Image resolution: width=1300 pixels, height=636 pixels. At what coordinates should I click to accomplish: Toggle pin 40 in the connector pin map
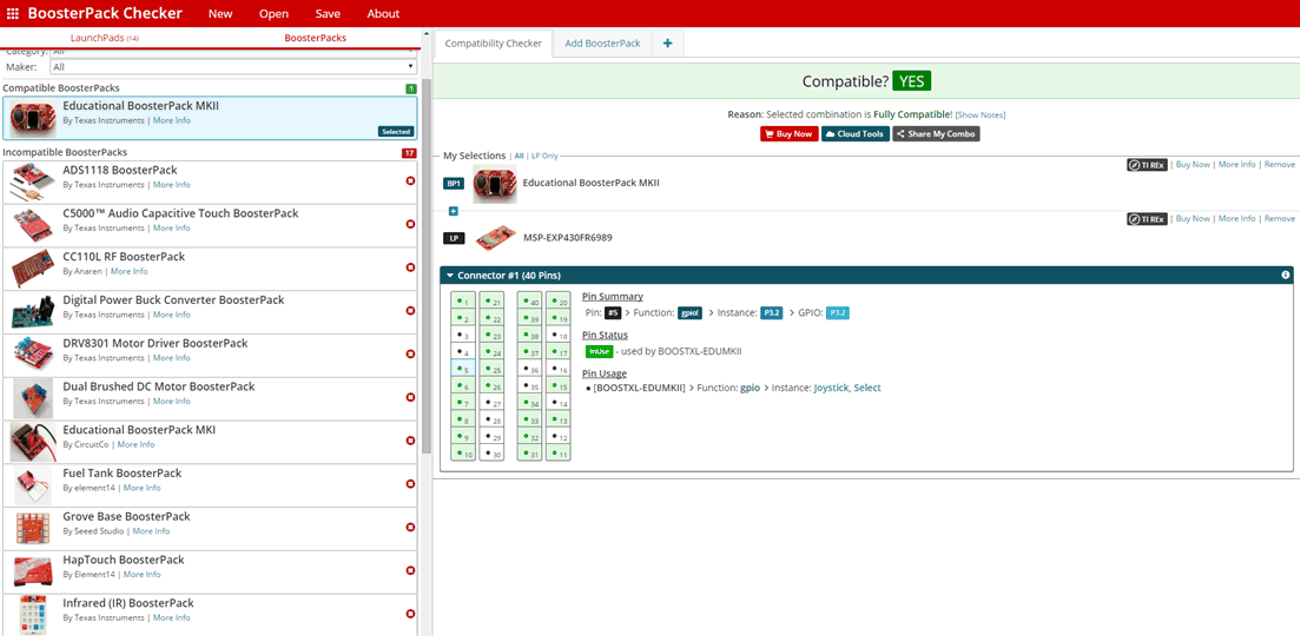tap(528, 300)
